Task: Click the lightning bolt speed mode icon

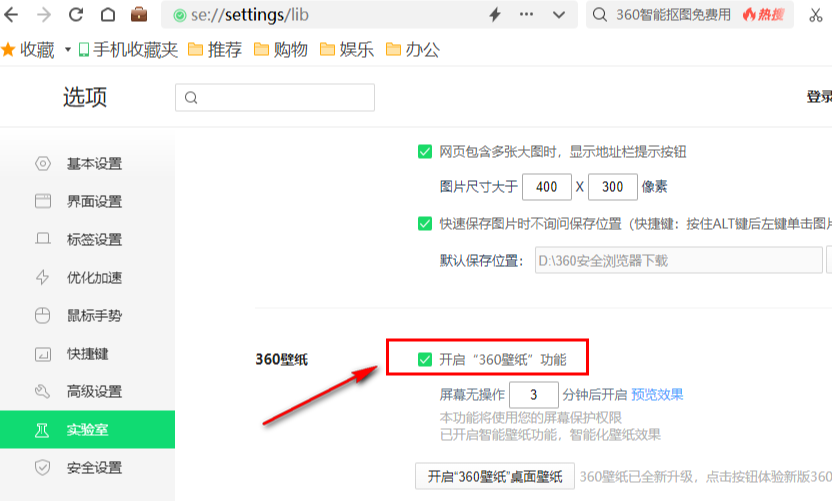Action: tap(495, 15)
